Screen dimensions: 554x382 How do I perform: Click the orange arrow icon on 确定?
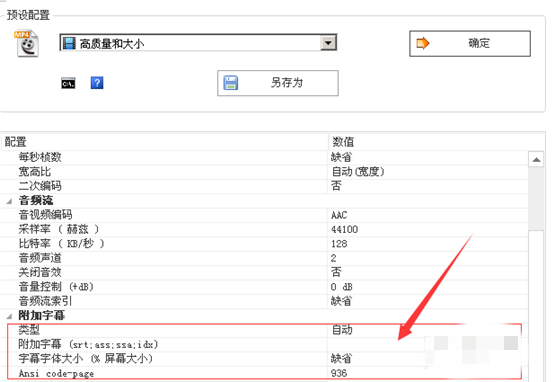(x=422, y=43)
